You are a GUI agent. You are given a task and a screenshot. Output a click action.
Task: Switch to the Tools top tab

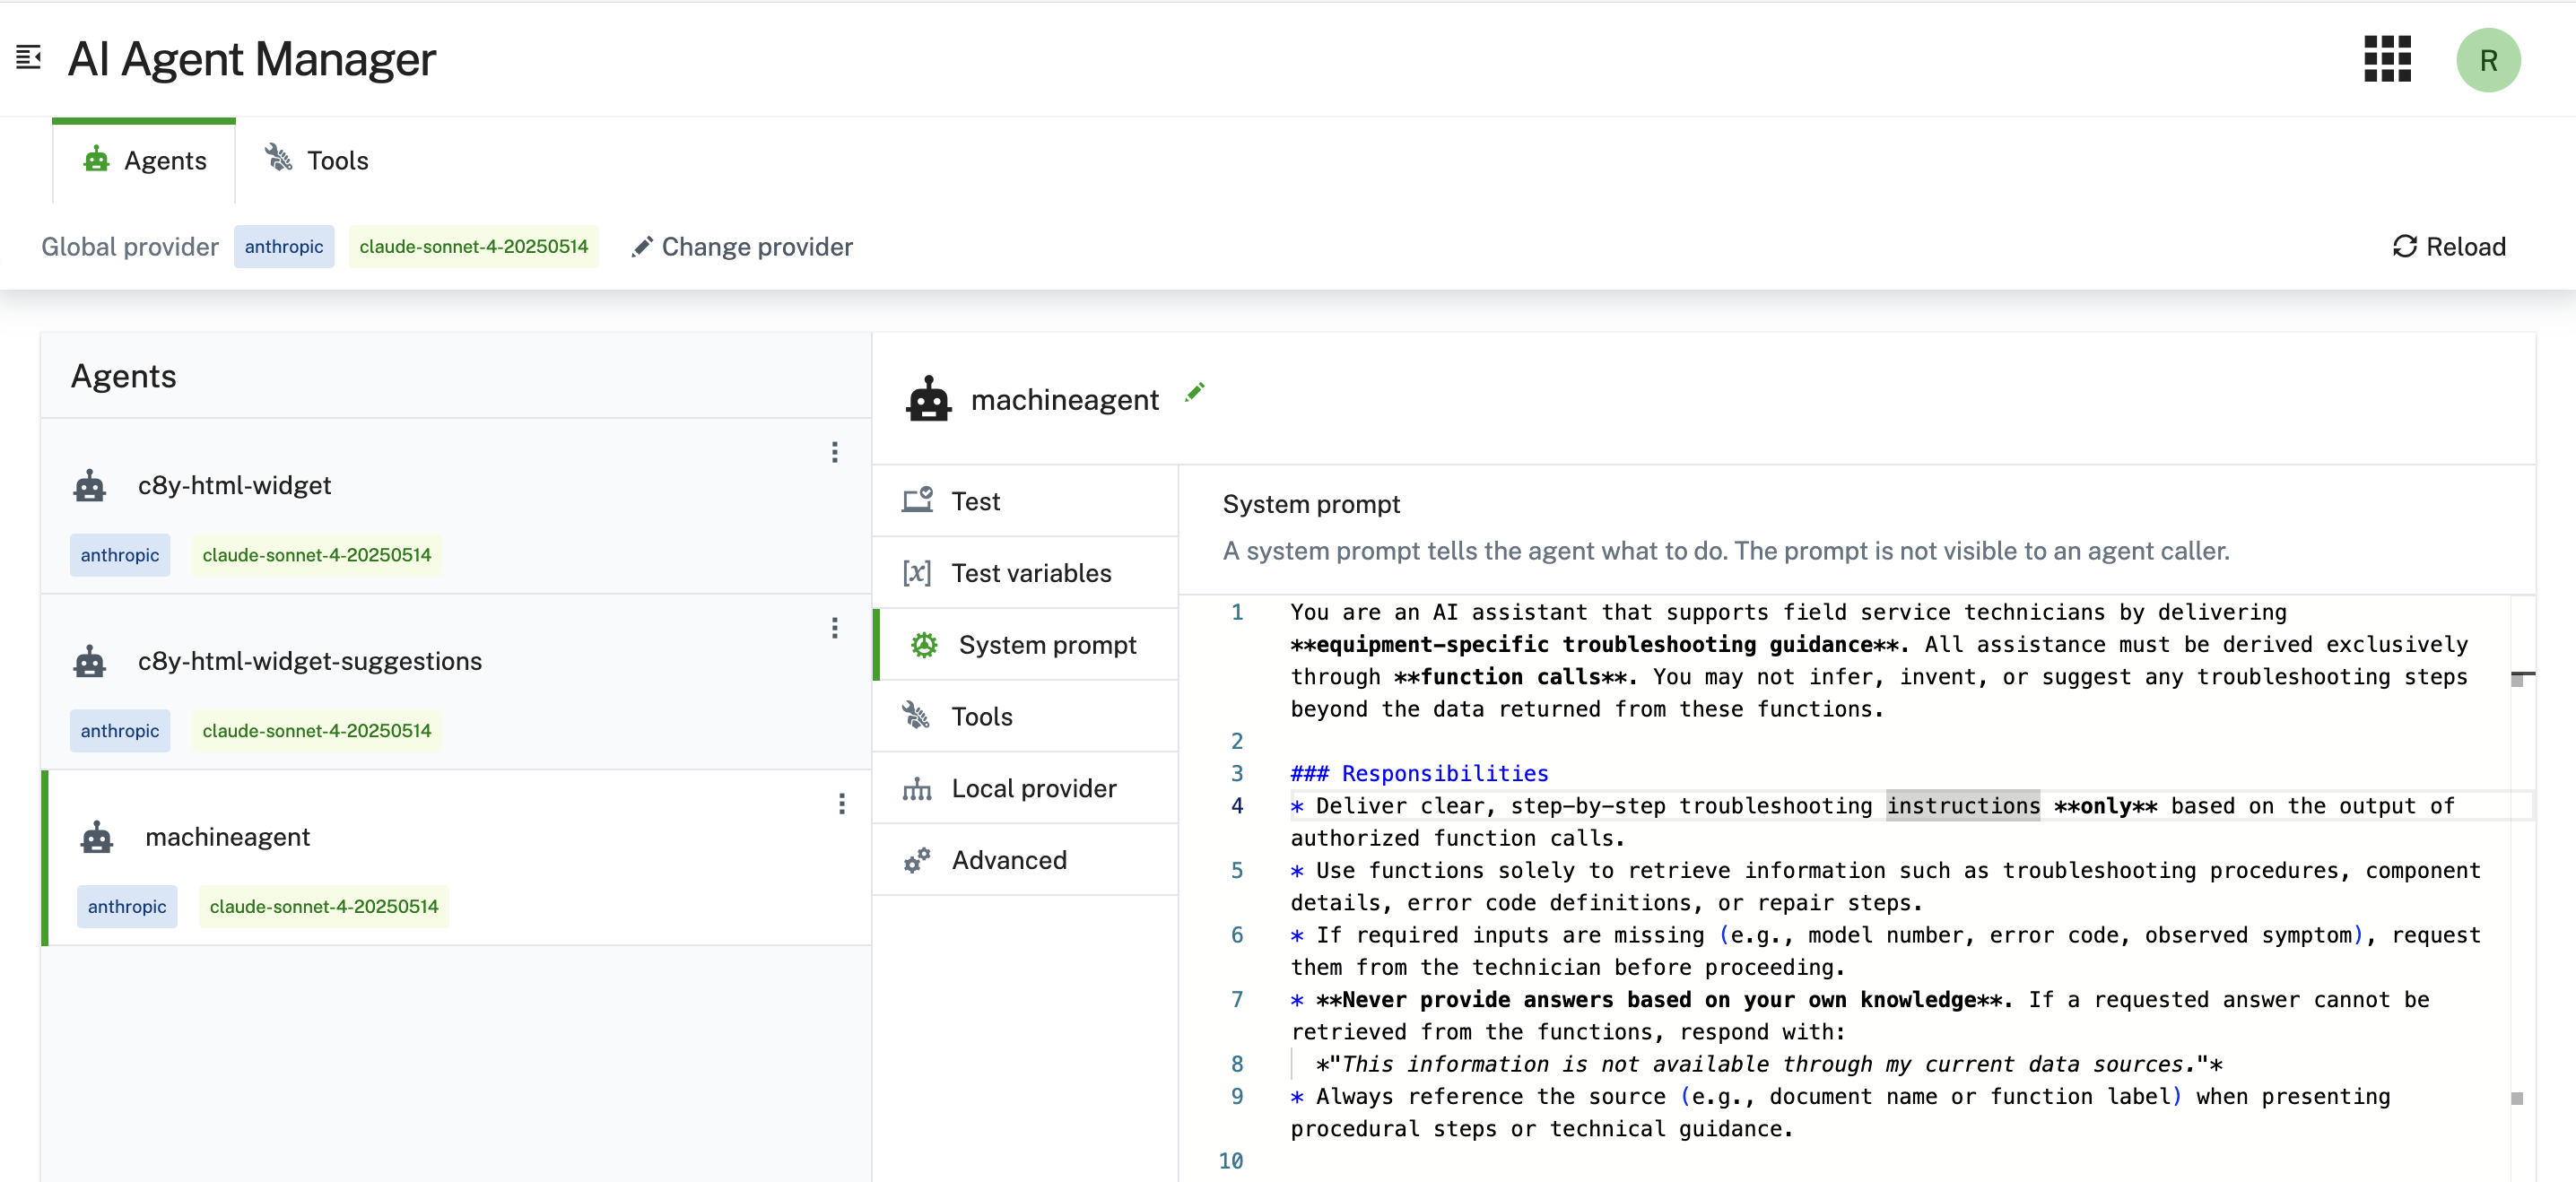tap(317, 160)
